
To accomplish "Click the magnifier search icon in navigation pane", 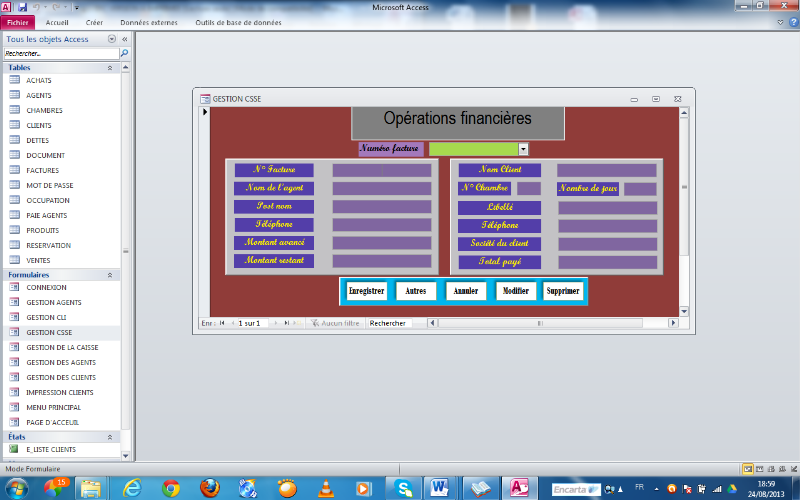I will (124, 53).
